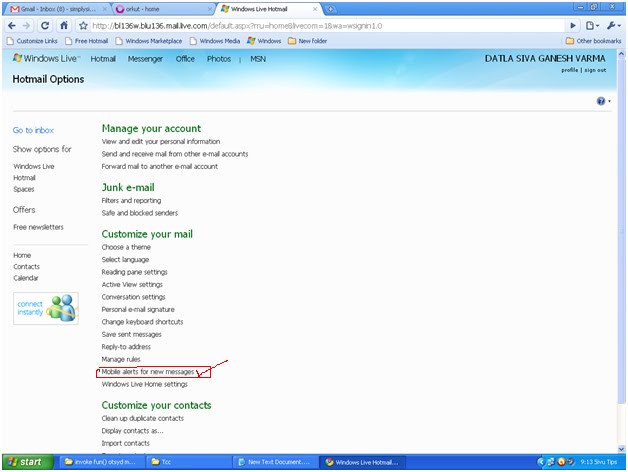This screenshot has width=628, height=472.
Task: Open Office in the top navigation
Action: click(185, 59)
